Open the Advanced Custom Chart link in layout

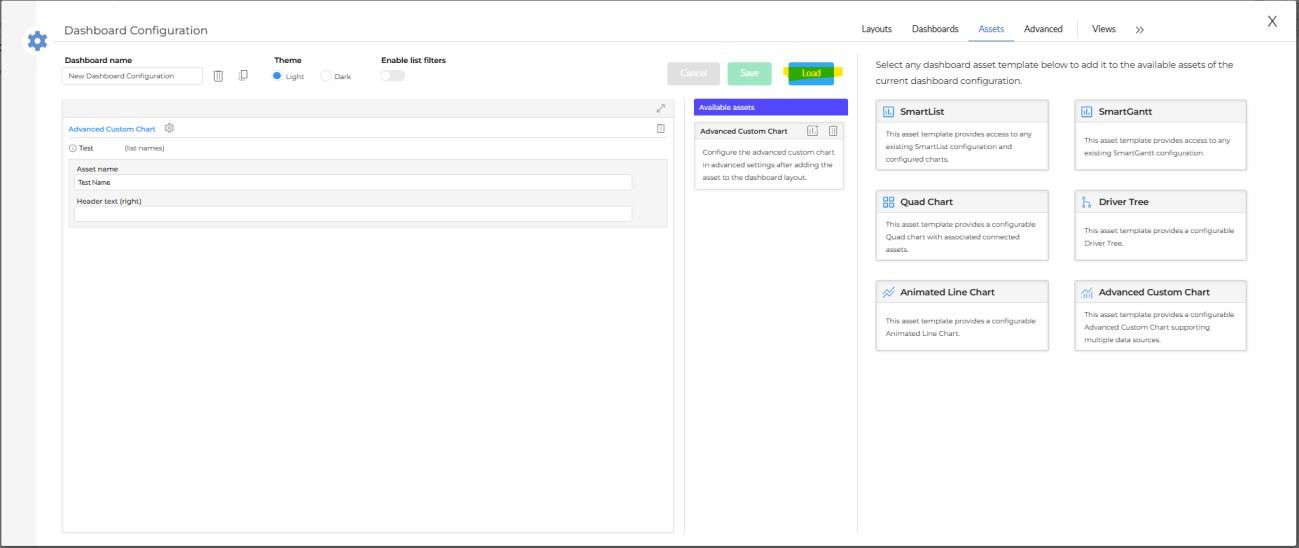[112, 129]
